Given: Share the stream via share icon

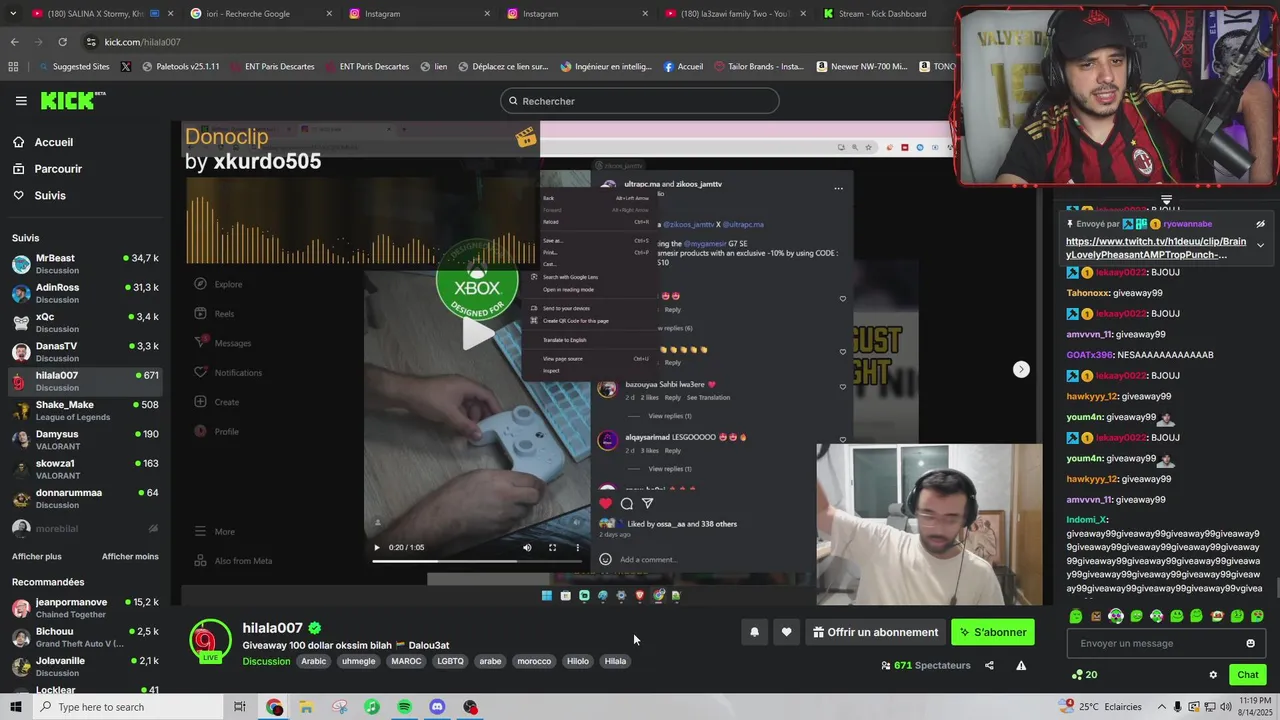Looking at the screenshot, I should pyautogui.click(x=989, y=665).
